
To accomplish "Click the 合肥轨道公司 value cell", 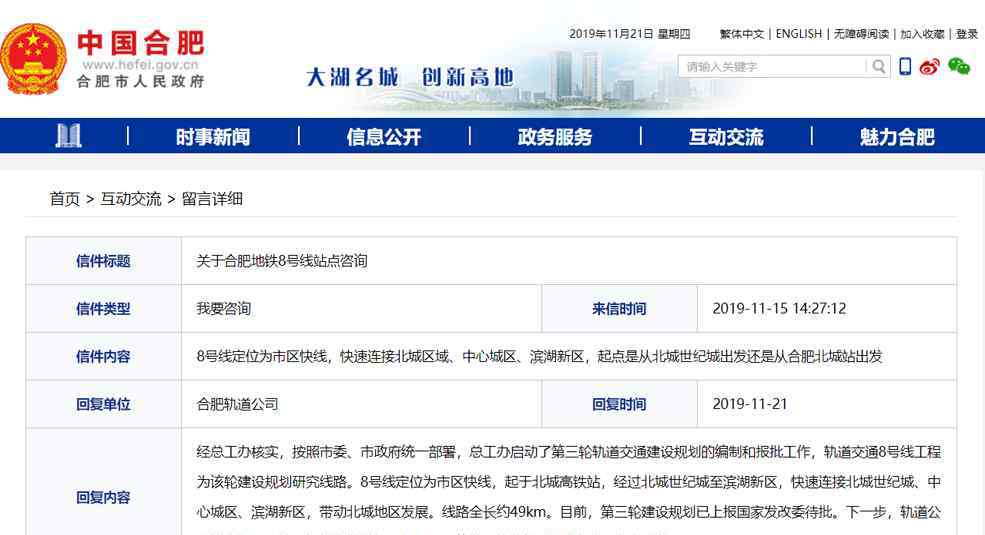I will pos(361,404).
